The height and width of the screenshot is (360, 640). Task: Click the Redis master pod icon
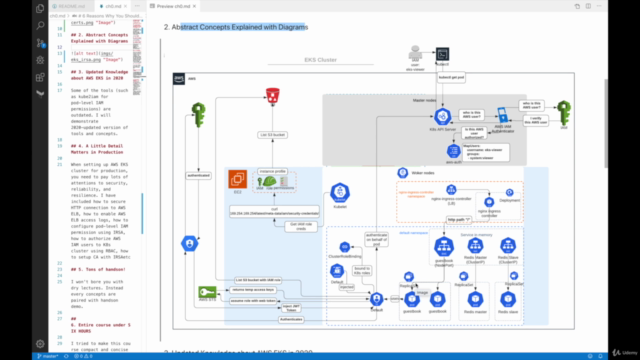point(476,300)
